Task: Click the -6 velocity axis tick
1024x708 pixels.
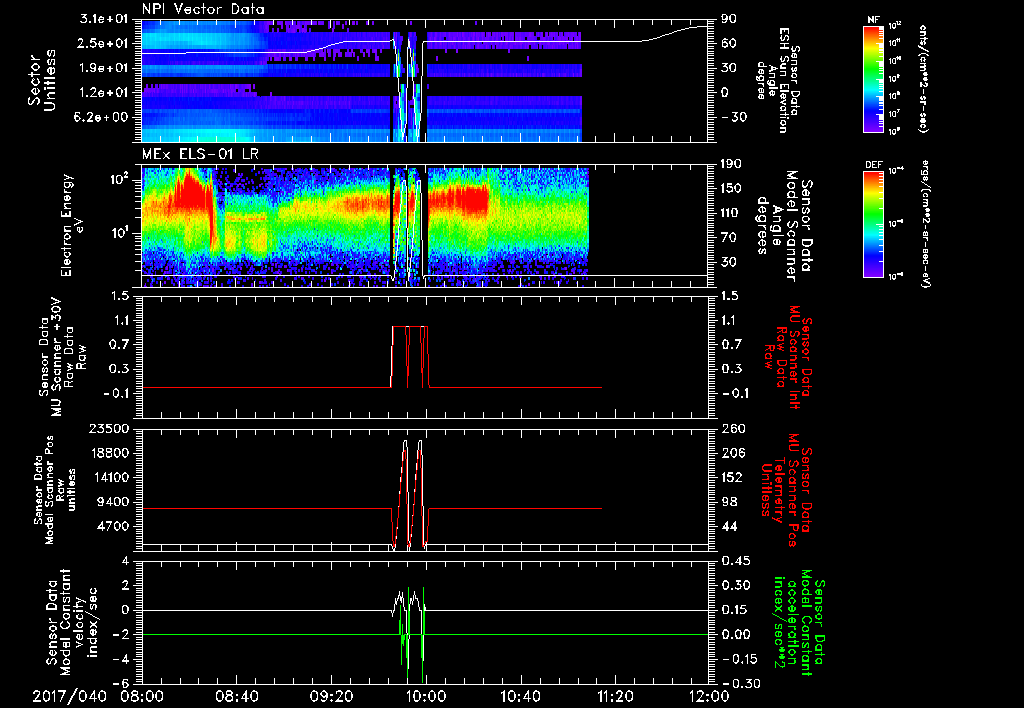Action: pos(123,684)
